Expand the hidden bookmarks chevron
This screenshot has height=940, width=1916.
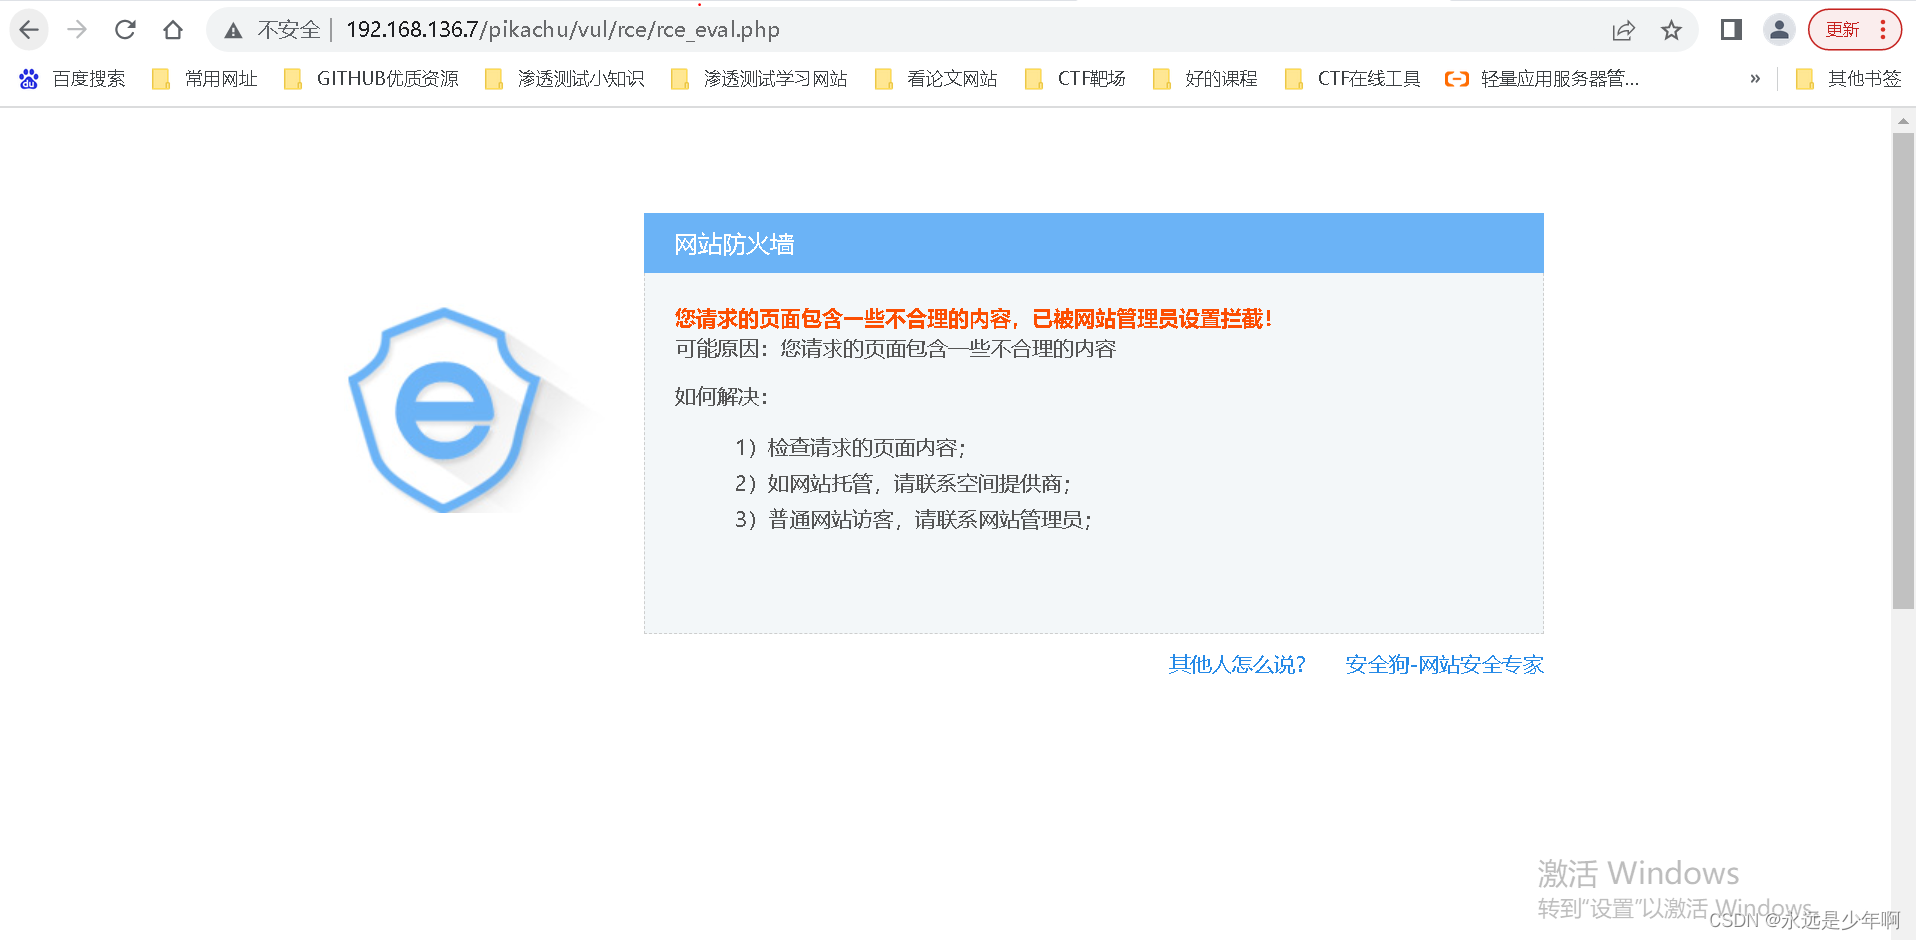pos(1755,79)
